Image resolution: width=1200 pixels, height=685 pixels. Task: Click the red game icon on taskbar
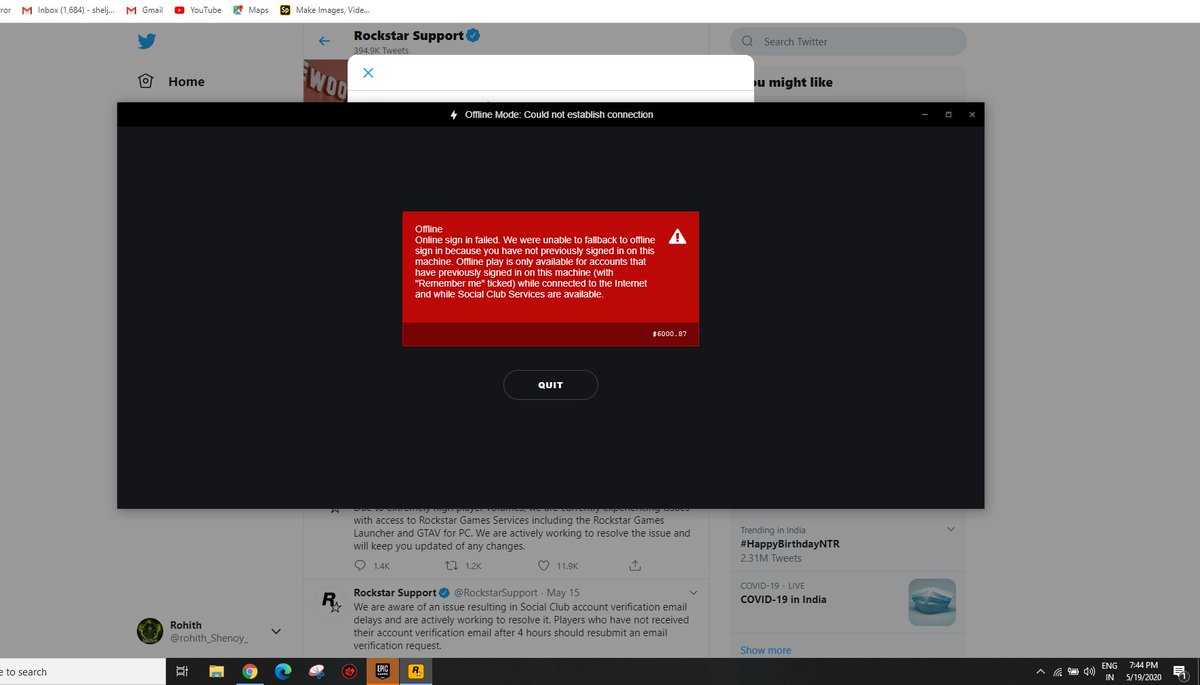(349, 672)
